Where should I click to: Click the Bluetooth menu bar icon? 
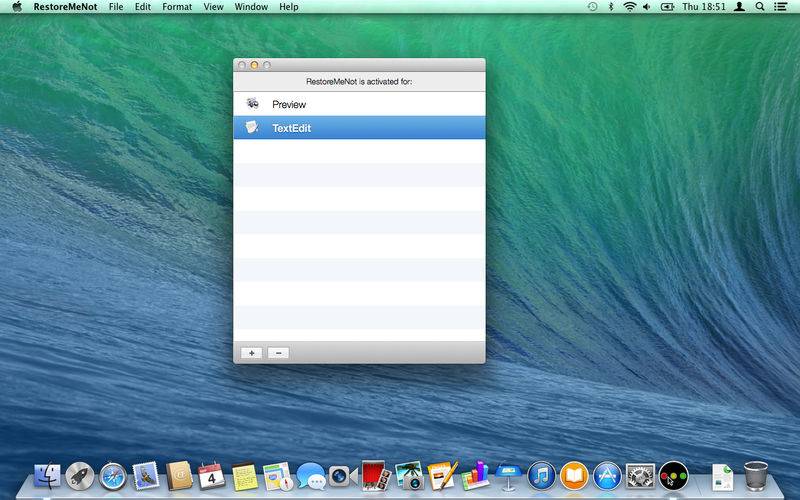coord(611,7)
